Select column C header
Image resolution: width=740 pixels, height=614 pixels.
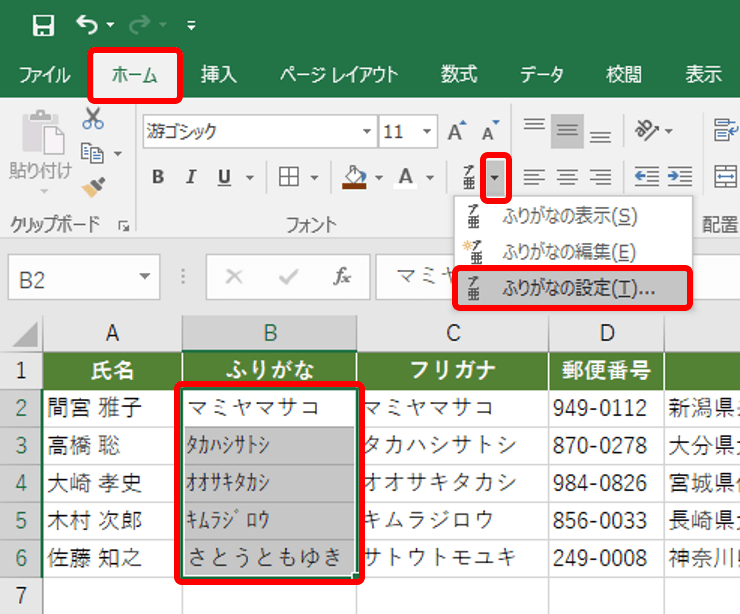453,333
